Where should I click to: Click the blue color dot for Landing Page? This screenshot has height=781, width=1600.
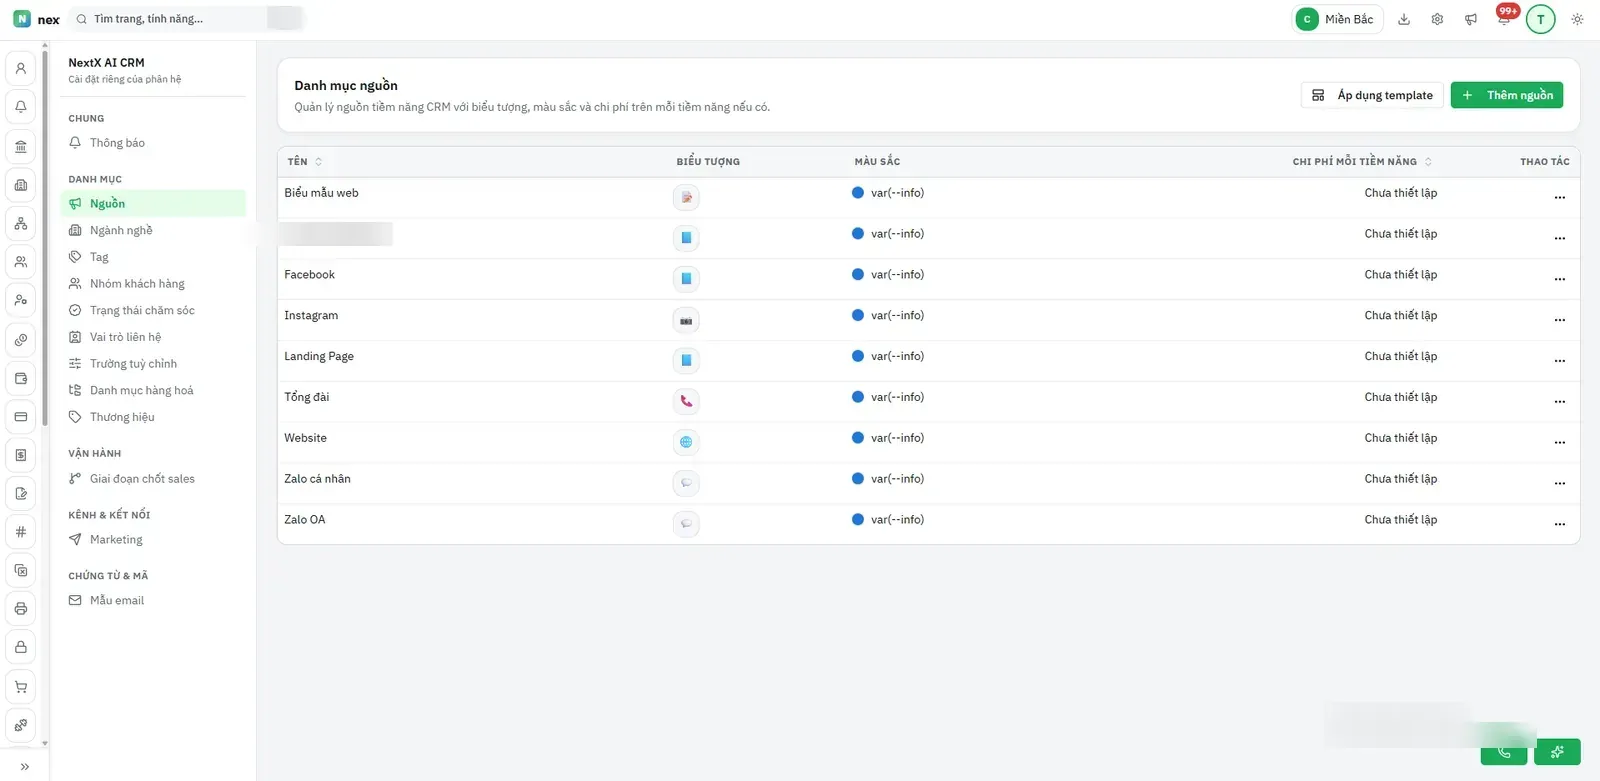[858, 356]
